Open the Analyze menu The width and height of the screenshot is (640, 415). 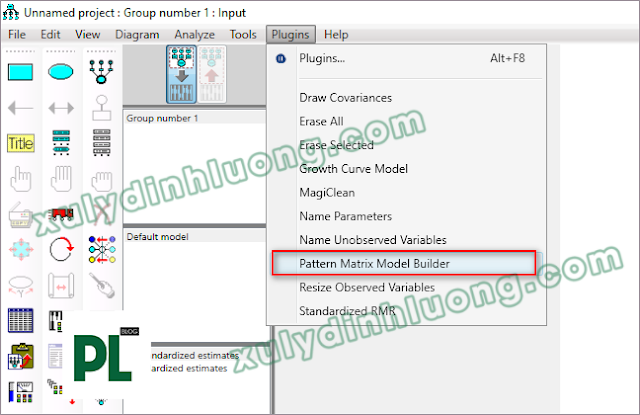[x=194, y=34]
